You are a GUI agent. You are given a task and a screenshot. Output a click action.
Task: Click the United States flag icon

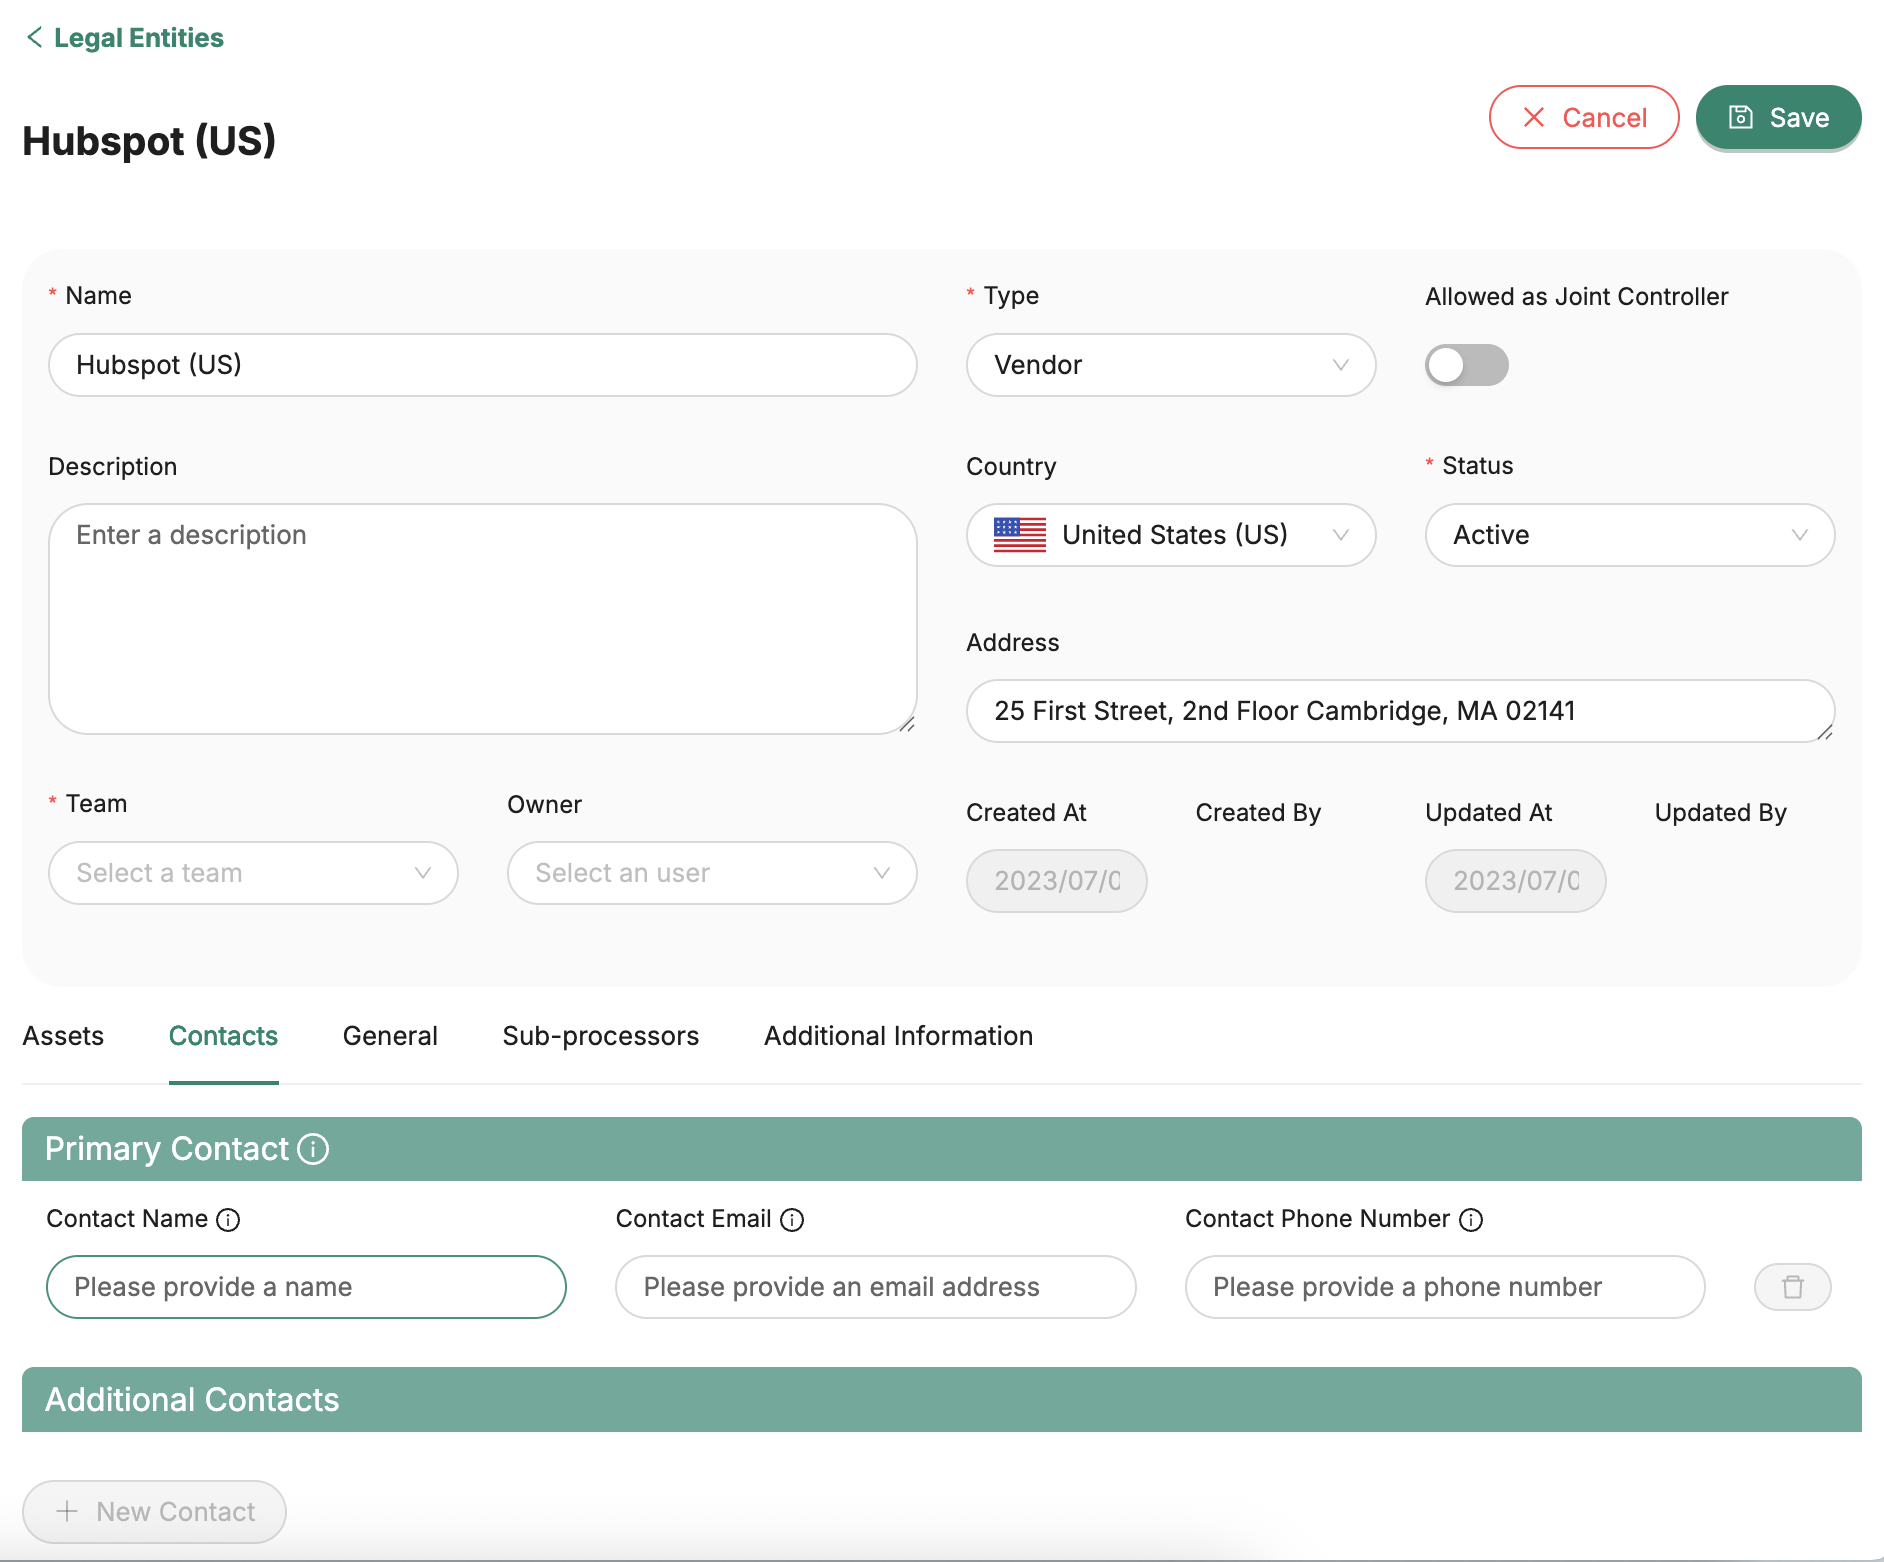click(x=1020, y=535)
